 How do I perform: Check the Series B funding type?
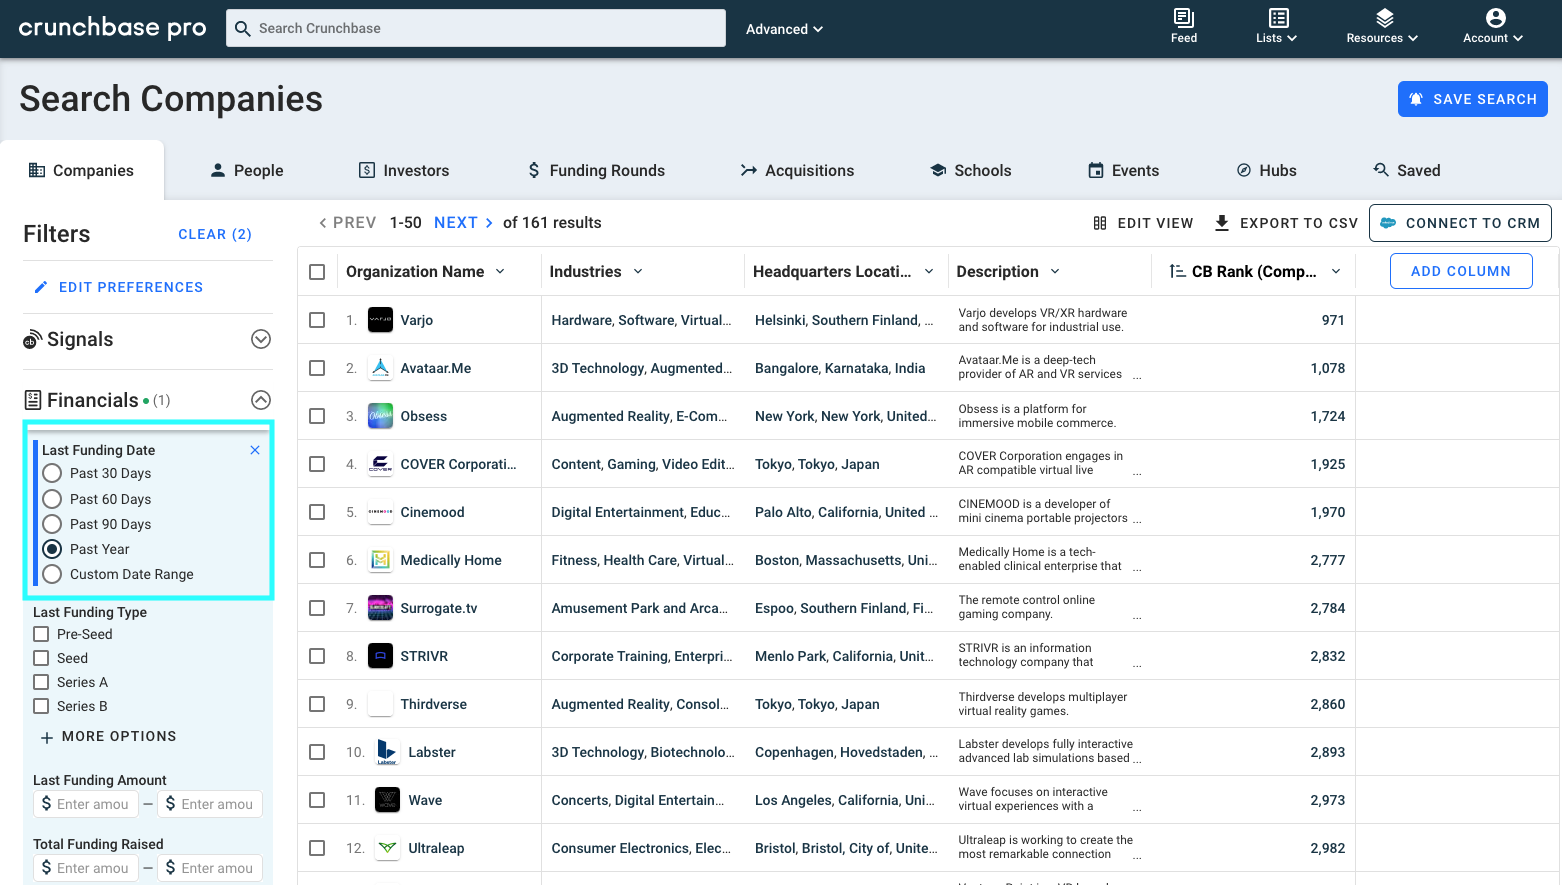pos(41,706)
